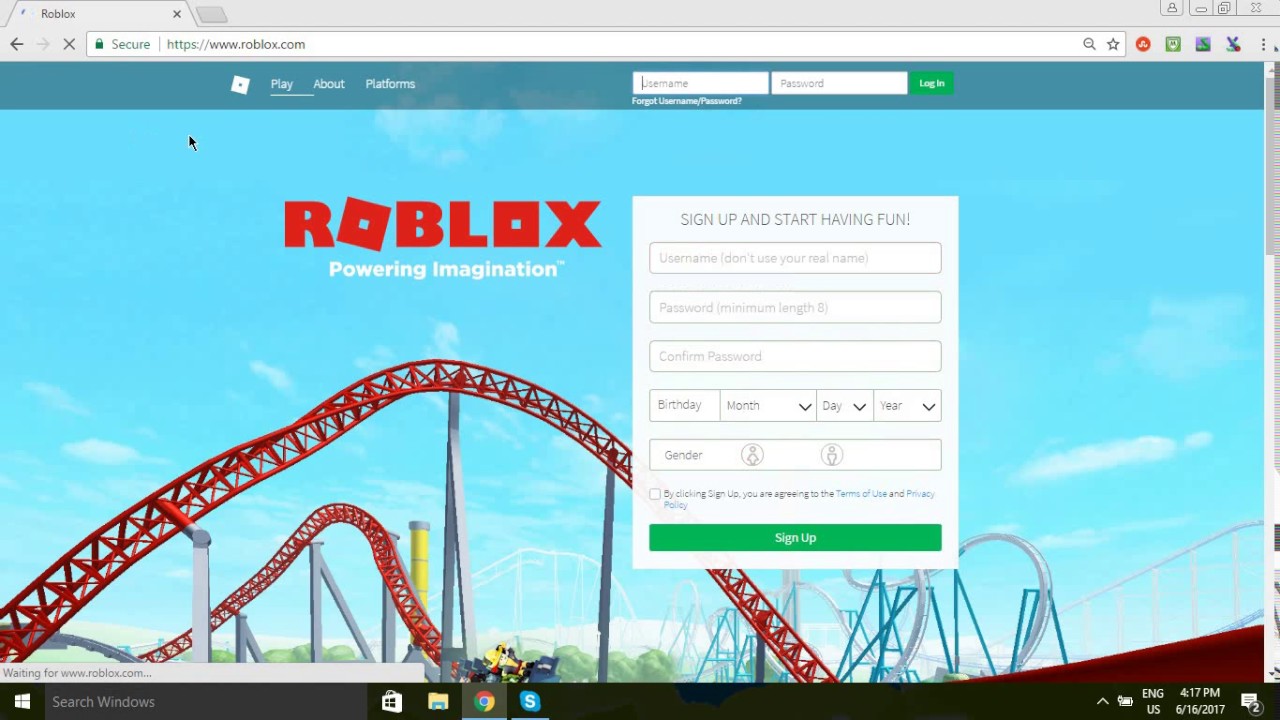Click the zoom indicator in address bar

1089,44
